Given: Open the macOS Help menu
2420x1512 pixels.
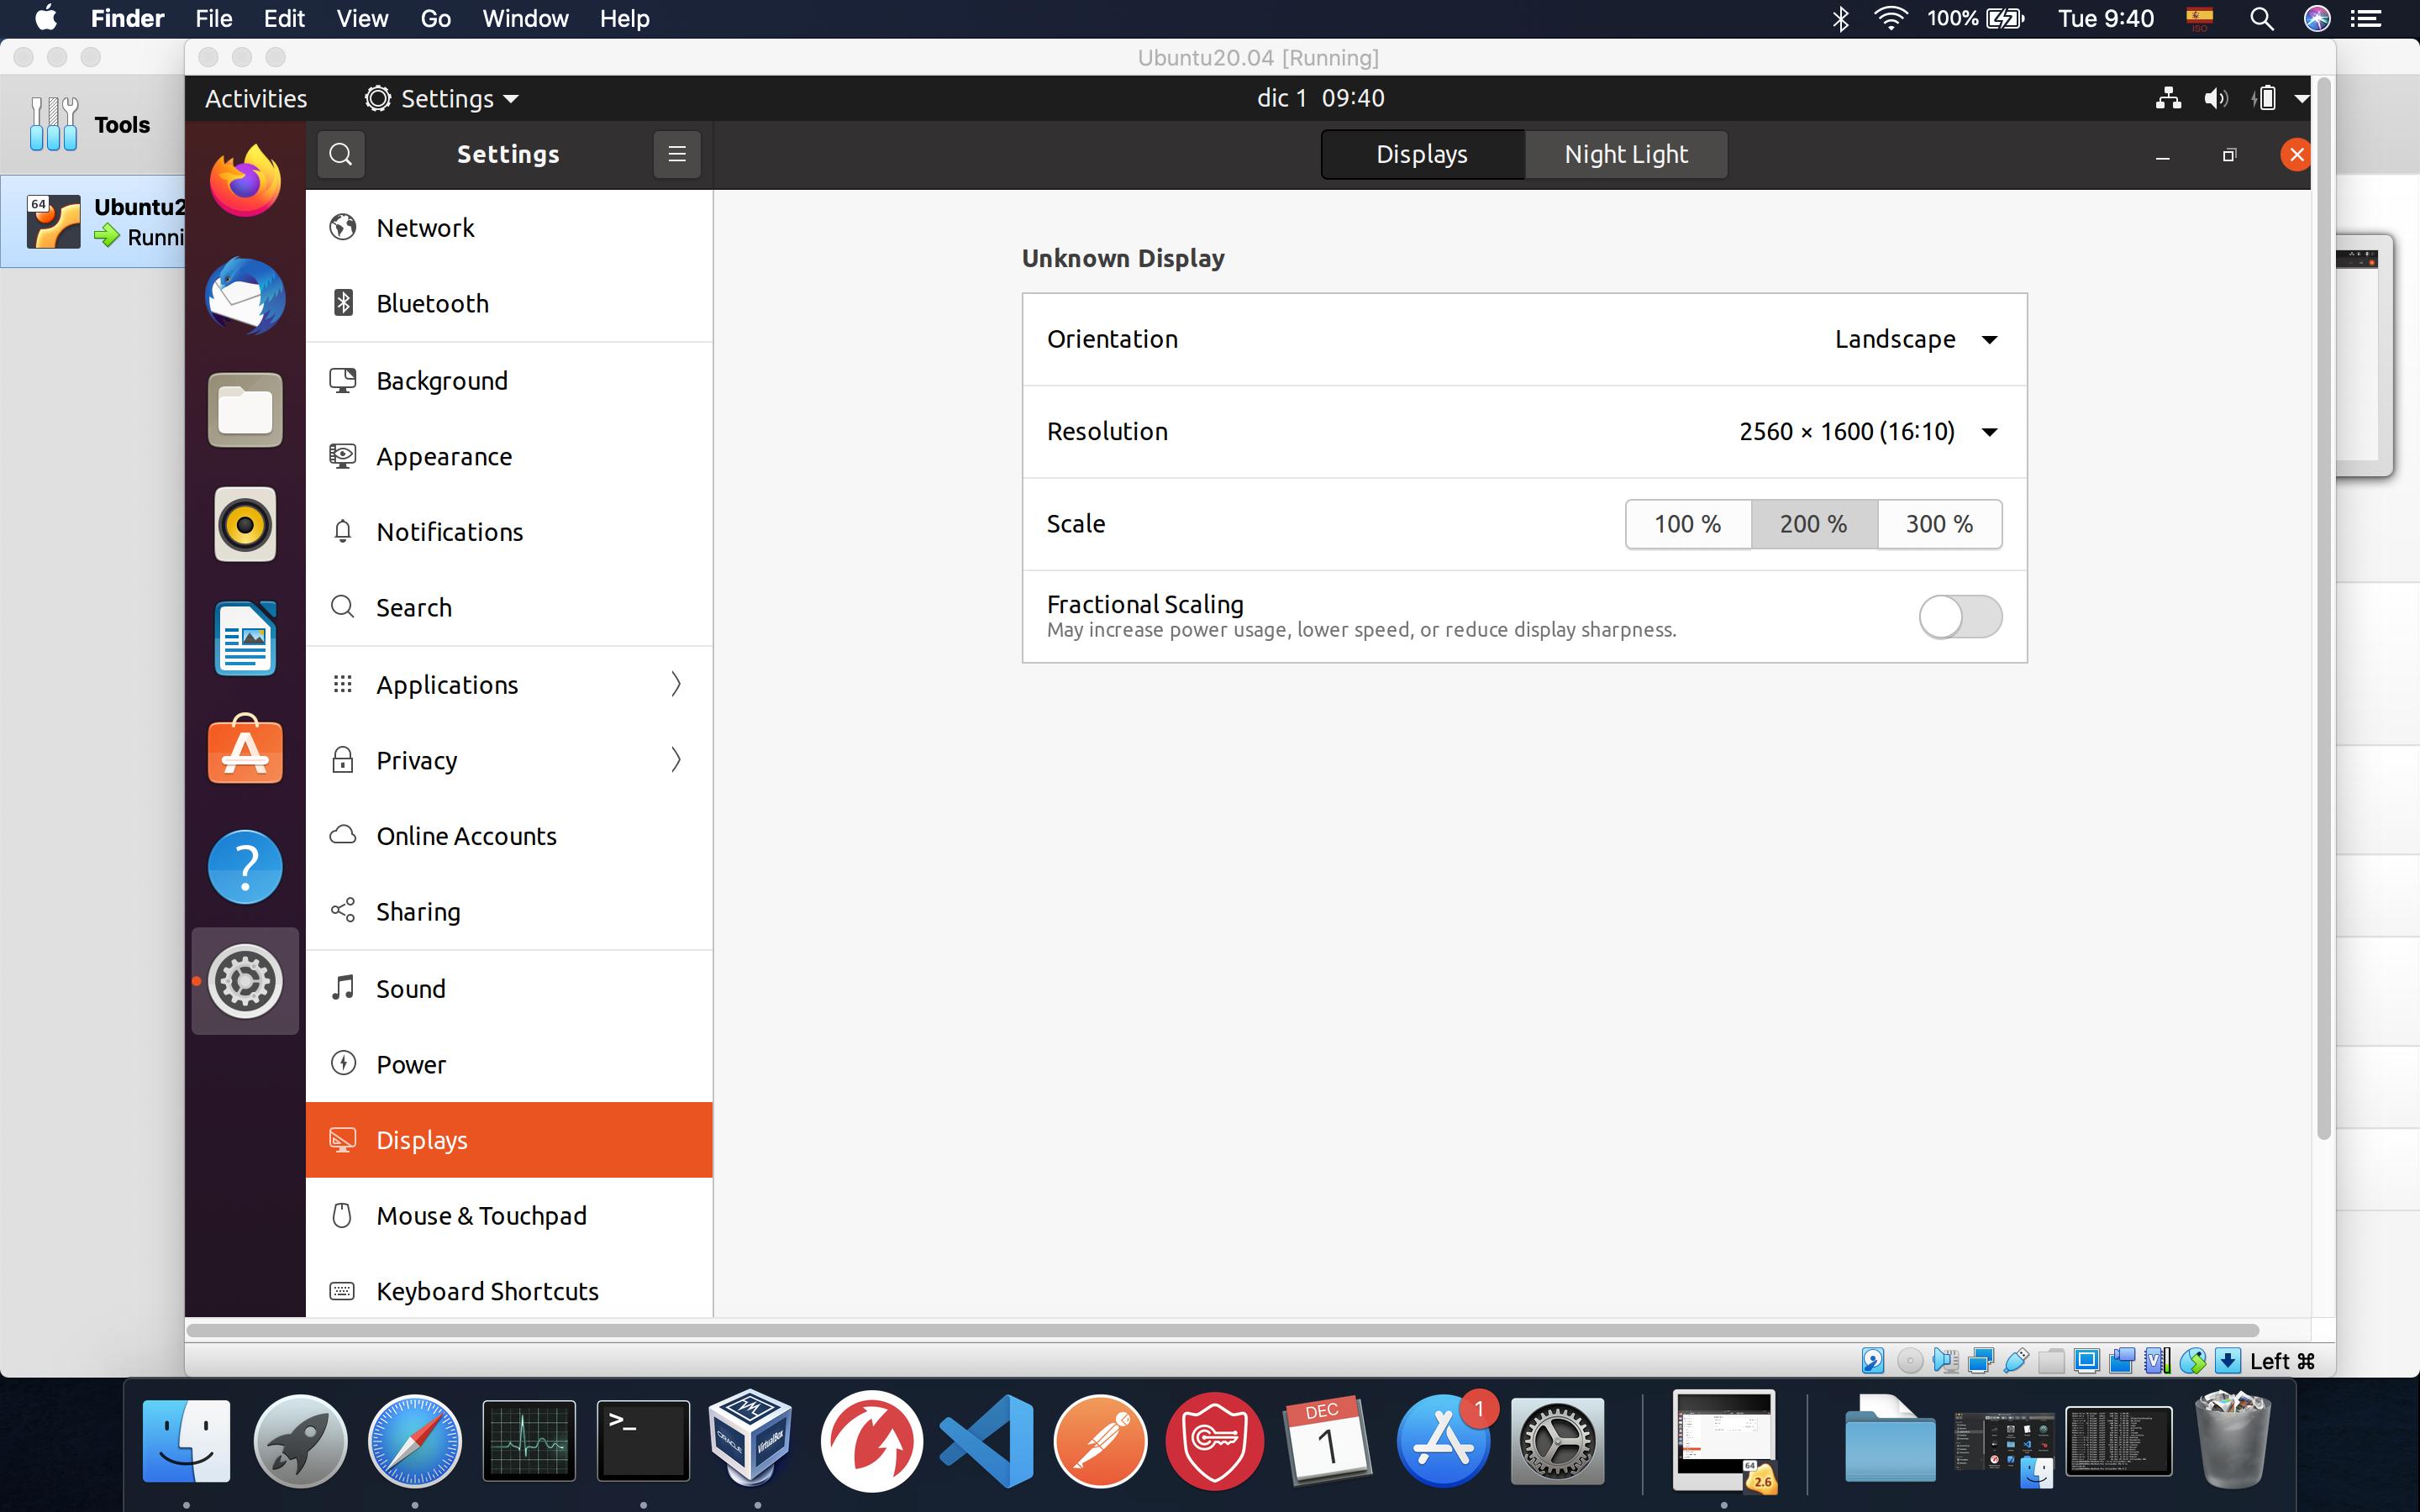Looking at the screenshot, I should pos(625,19).
